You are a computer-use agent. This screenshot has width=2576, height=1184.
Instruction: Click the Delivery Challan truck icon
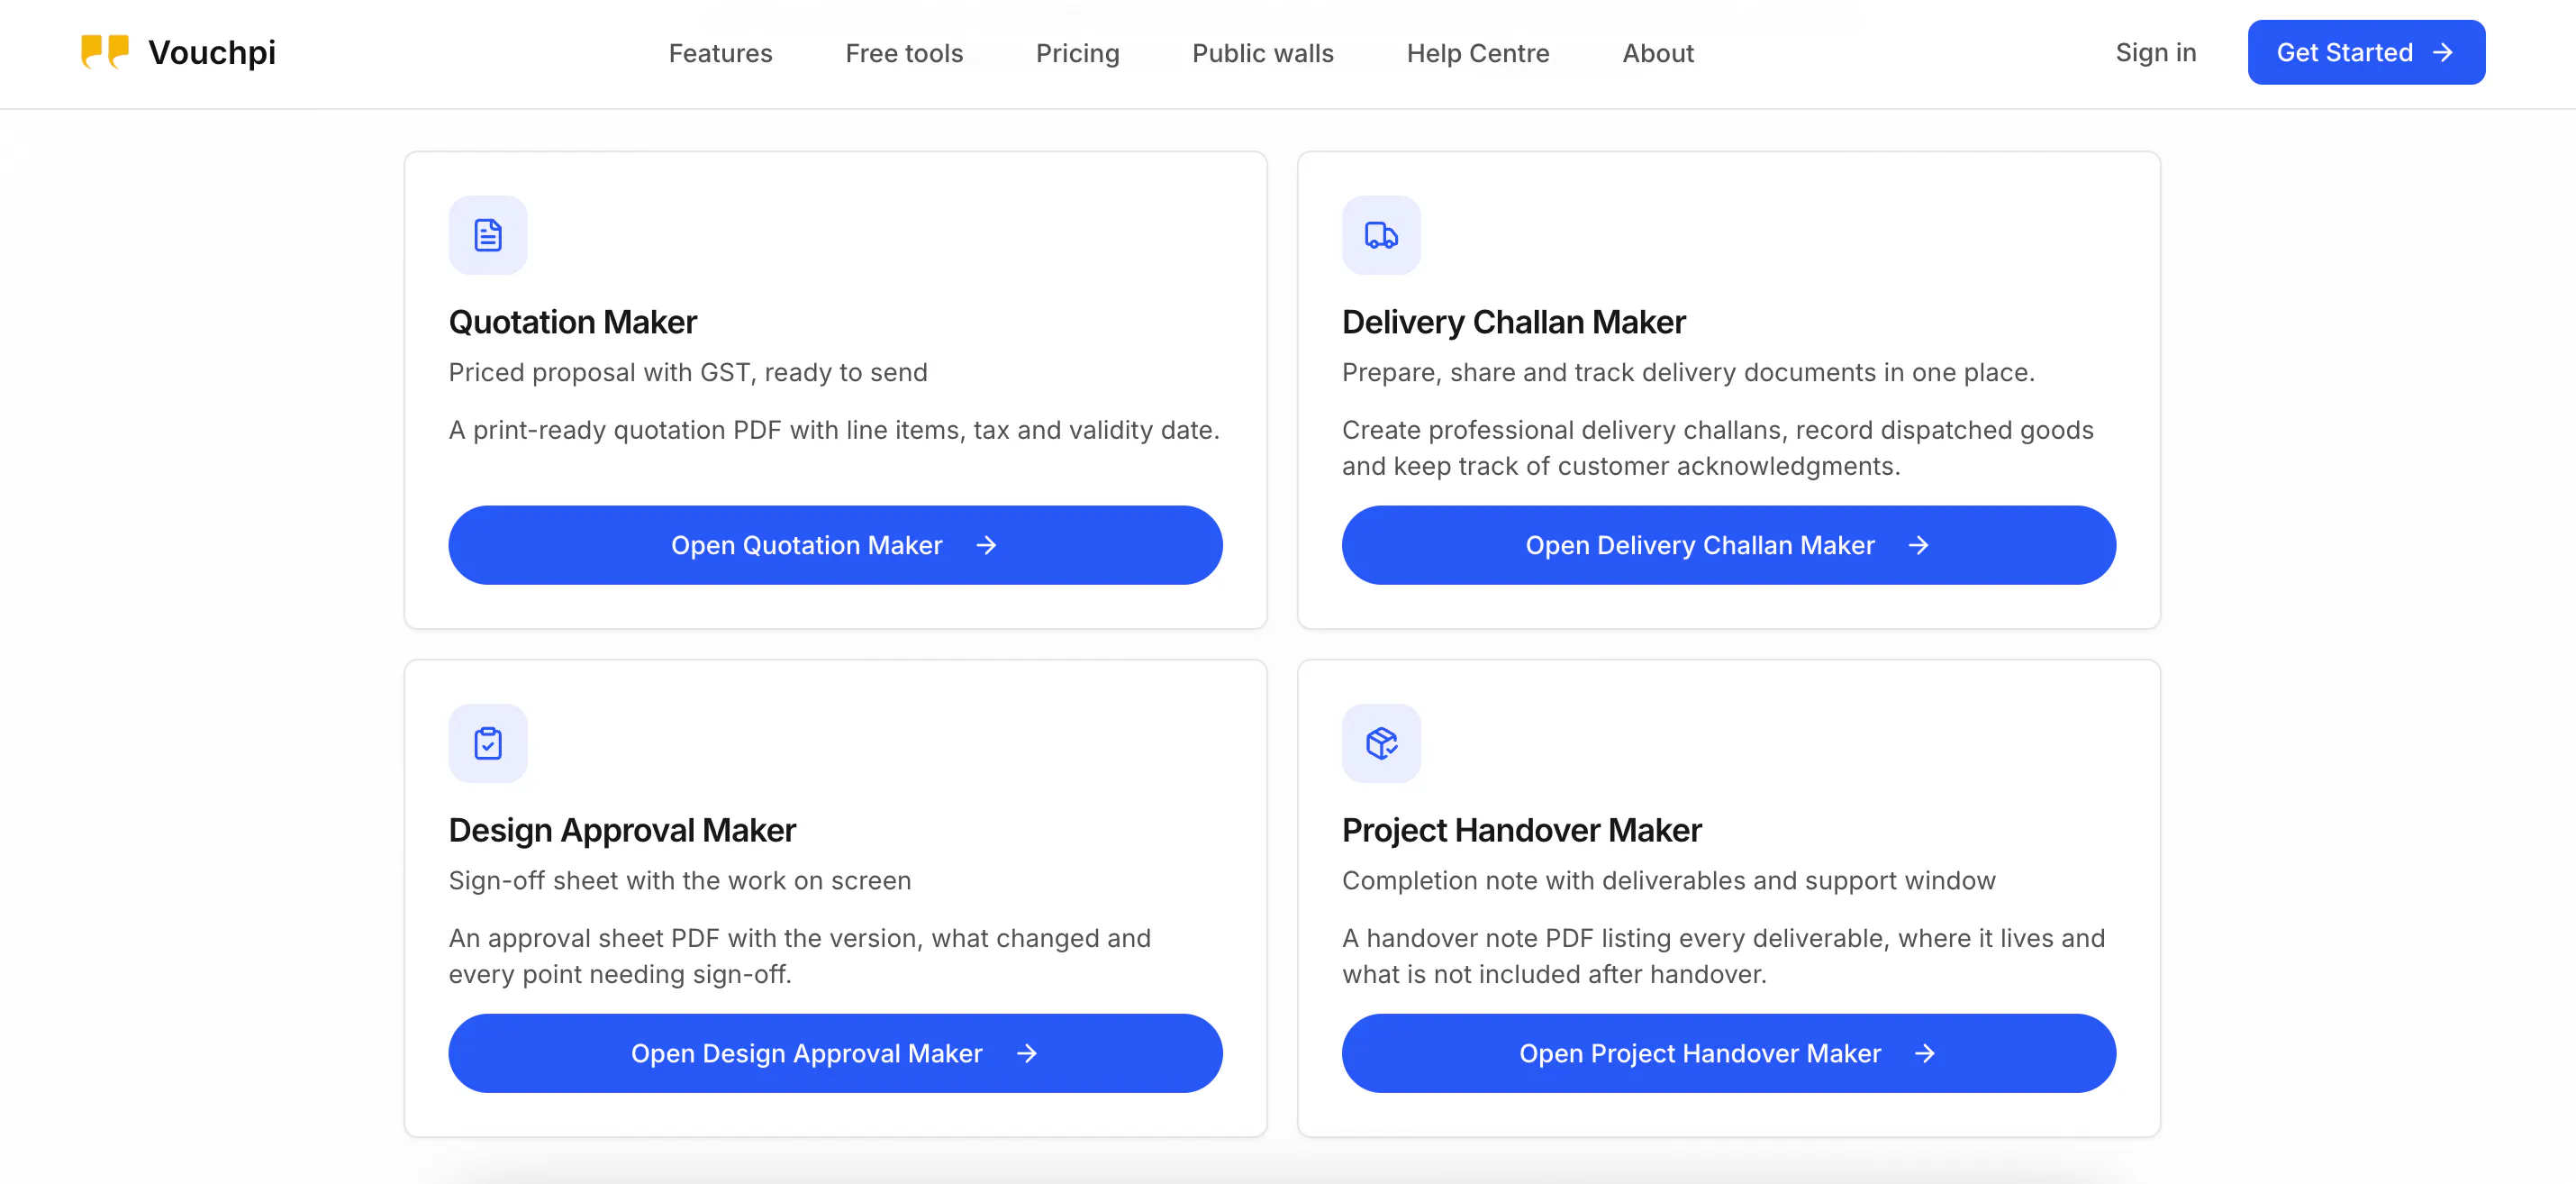(1381, 235)
